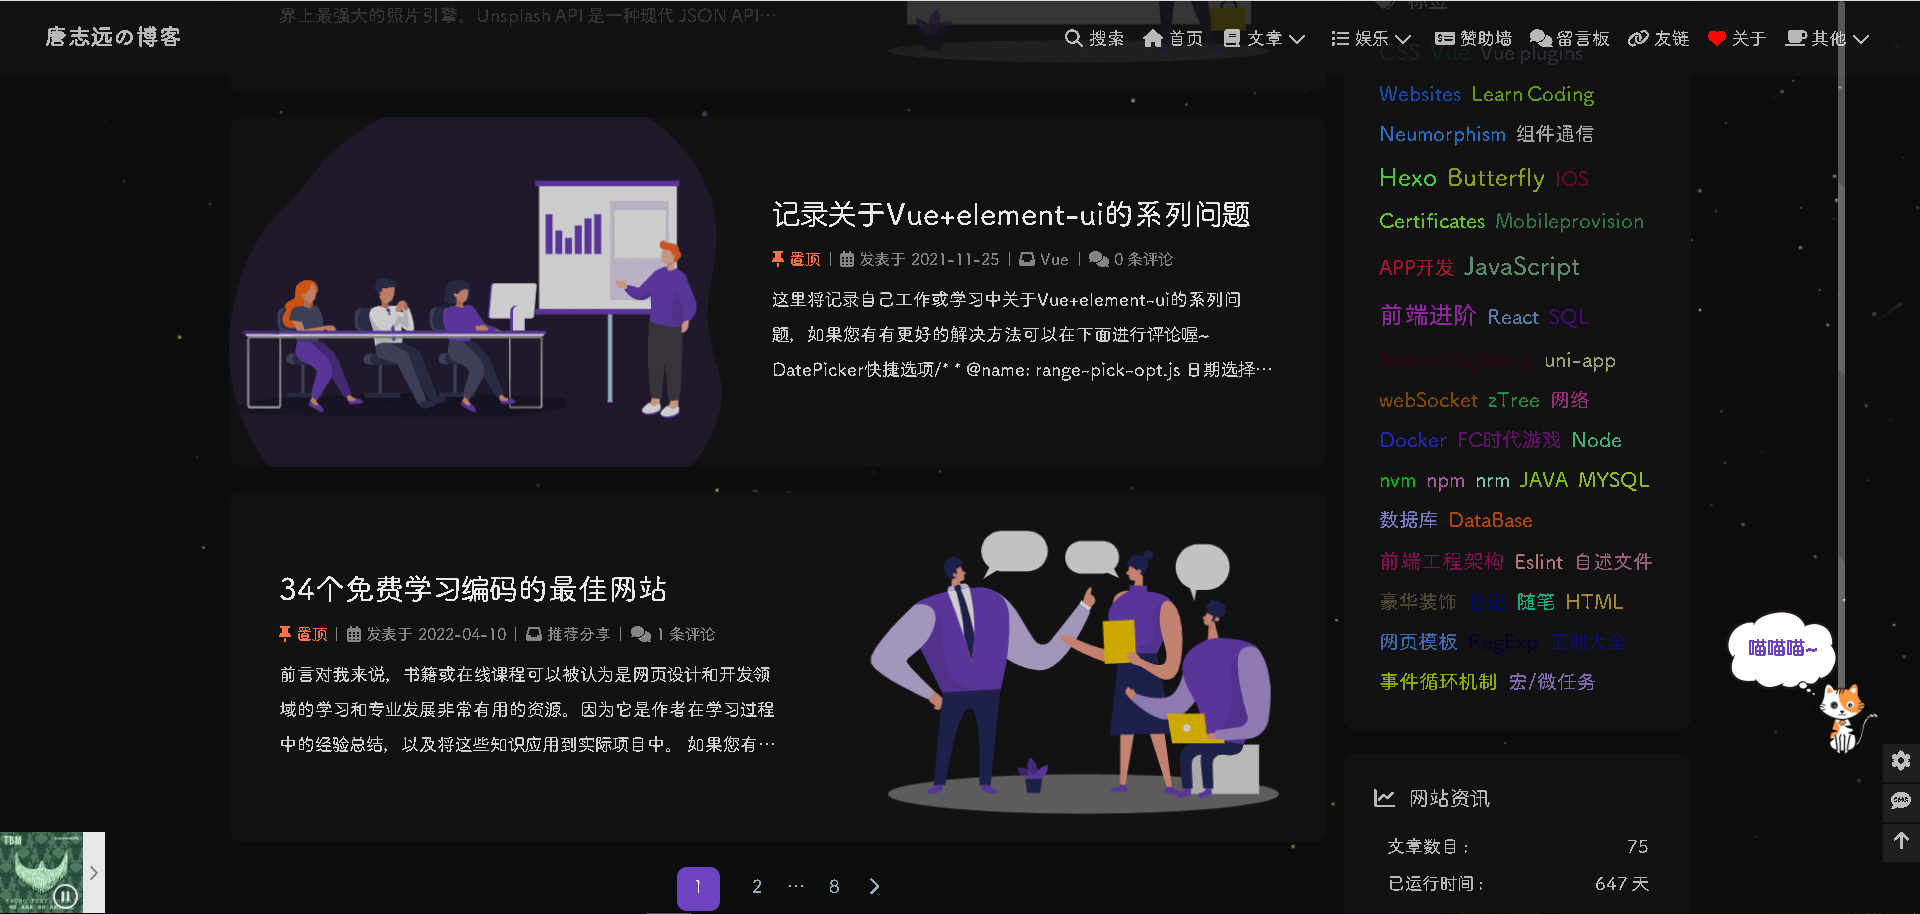This screenshot has width=1920, height=914.
Task: Click the 友链 link icon
Action: (x=1638, y=38)
